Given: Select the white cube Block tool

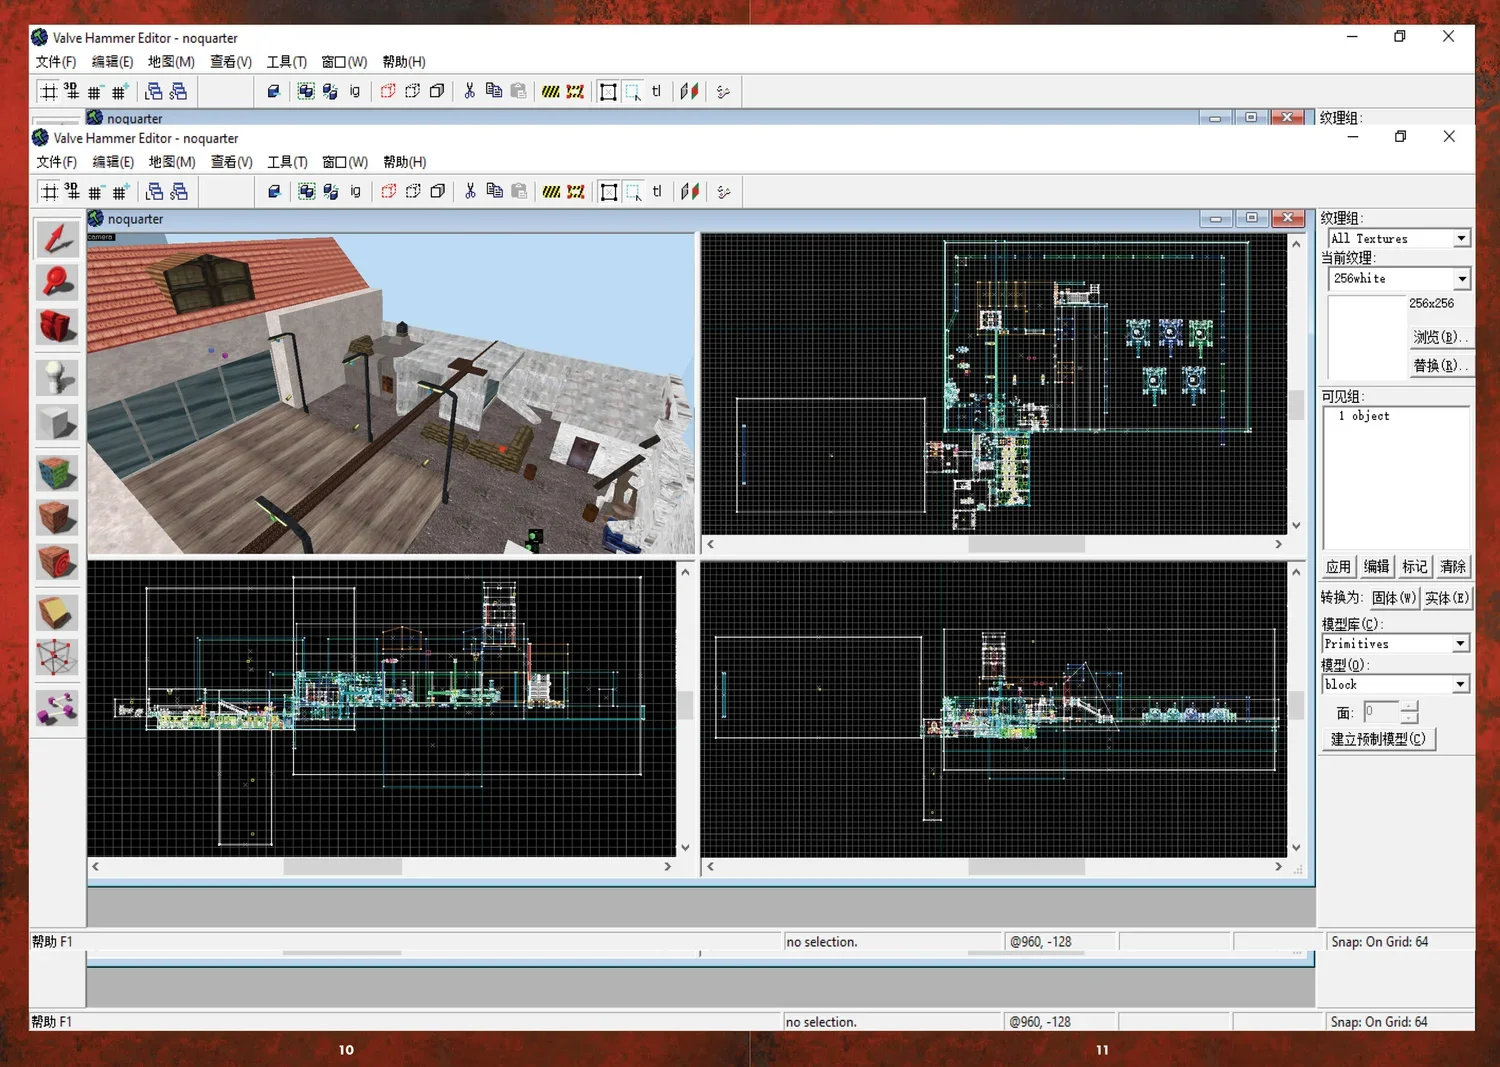Looking at the screenshot, I should [x=57, y=423].
